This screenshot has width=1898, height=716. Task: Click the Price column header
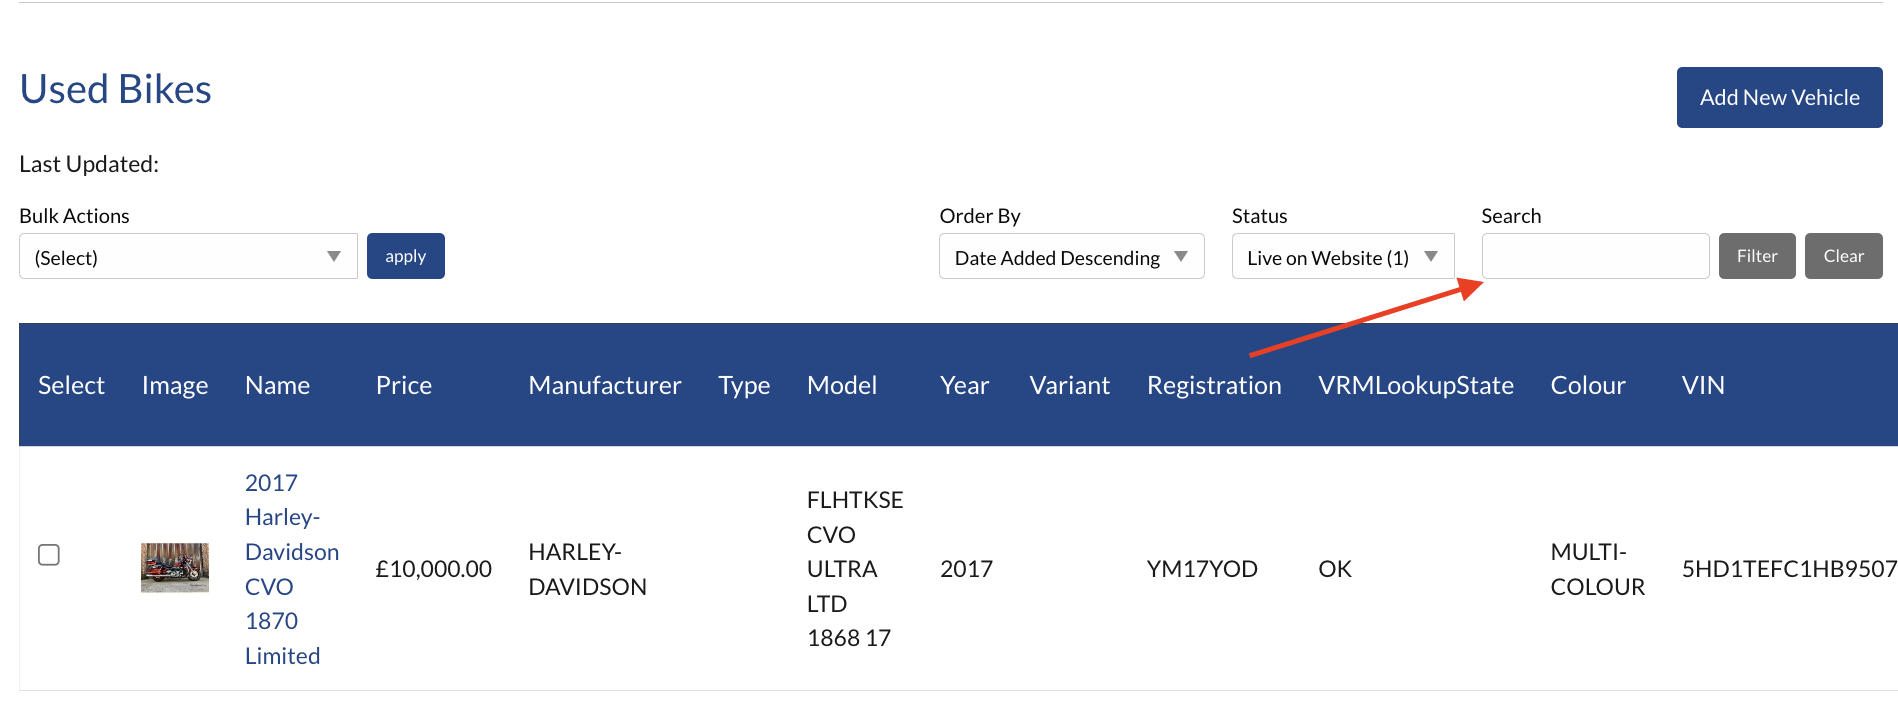pos(404,385)
